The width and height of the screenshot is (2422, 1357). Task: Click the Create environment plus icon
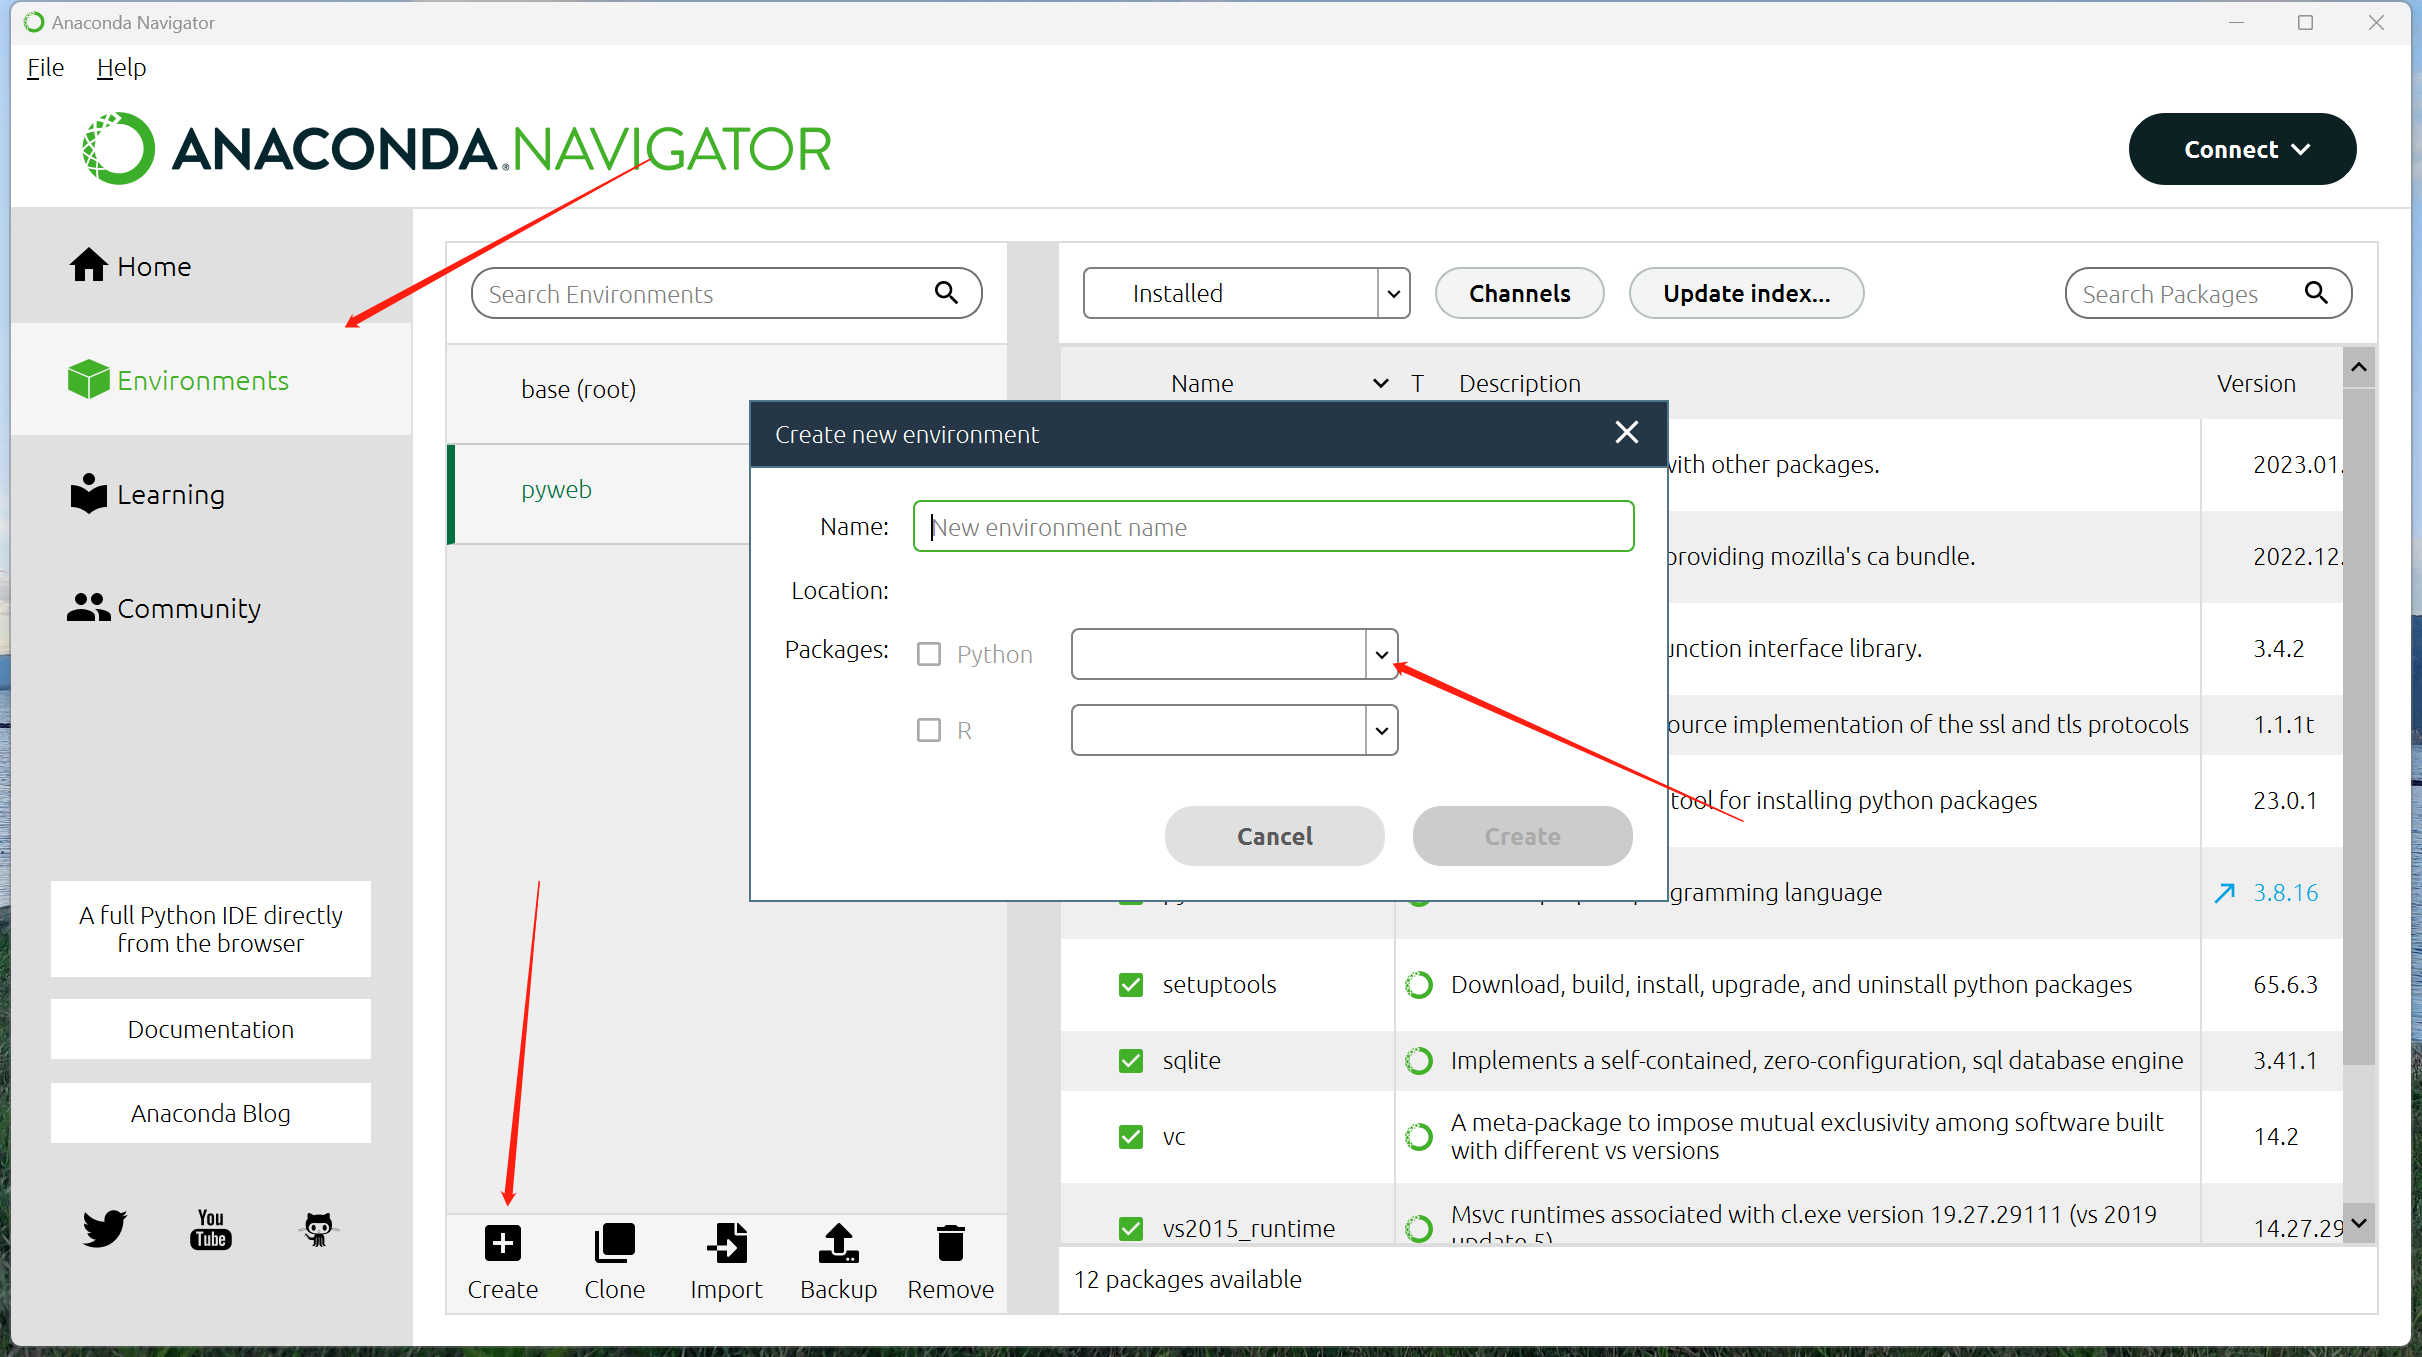click(x=502, y=1243)
